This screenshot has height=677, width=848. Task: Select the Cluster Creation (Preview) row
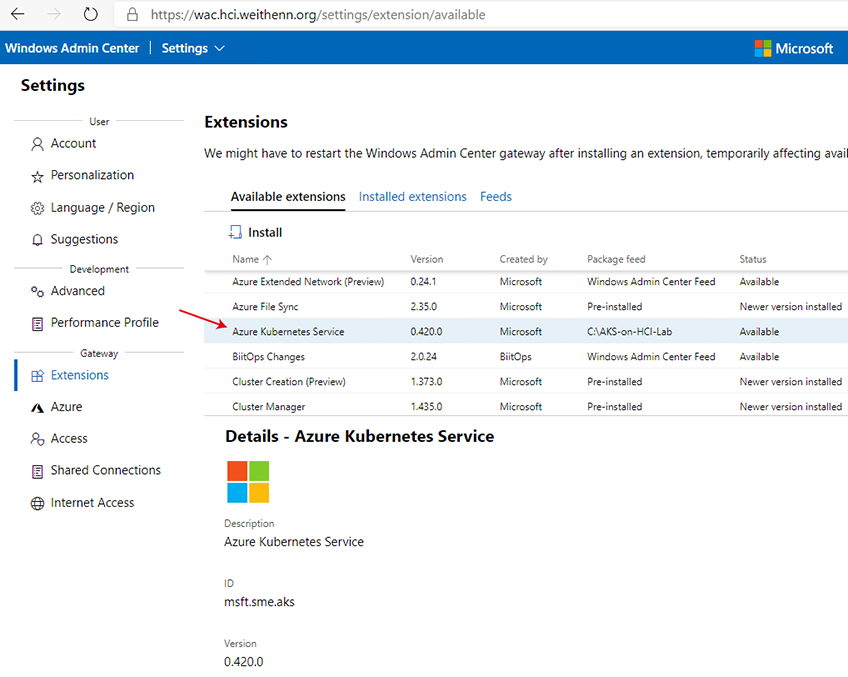click(526, 381)
